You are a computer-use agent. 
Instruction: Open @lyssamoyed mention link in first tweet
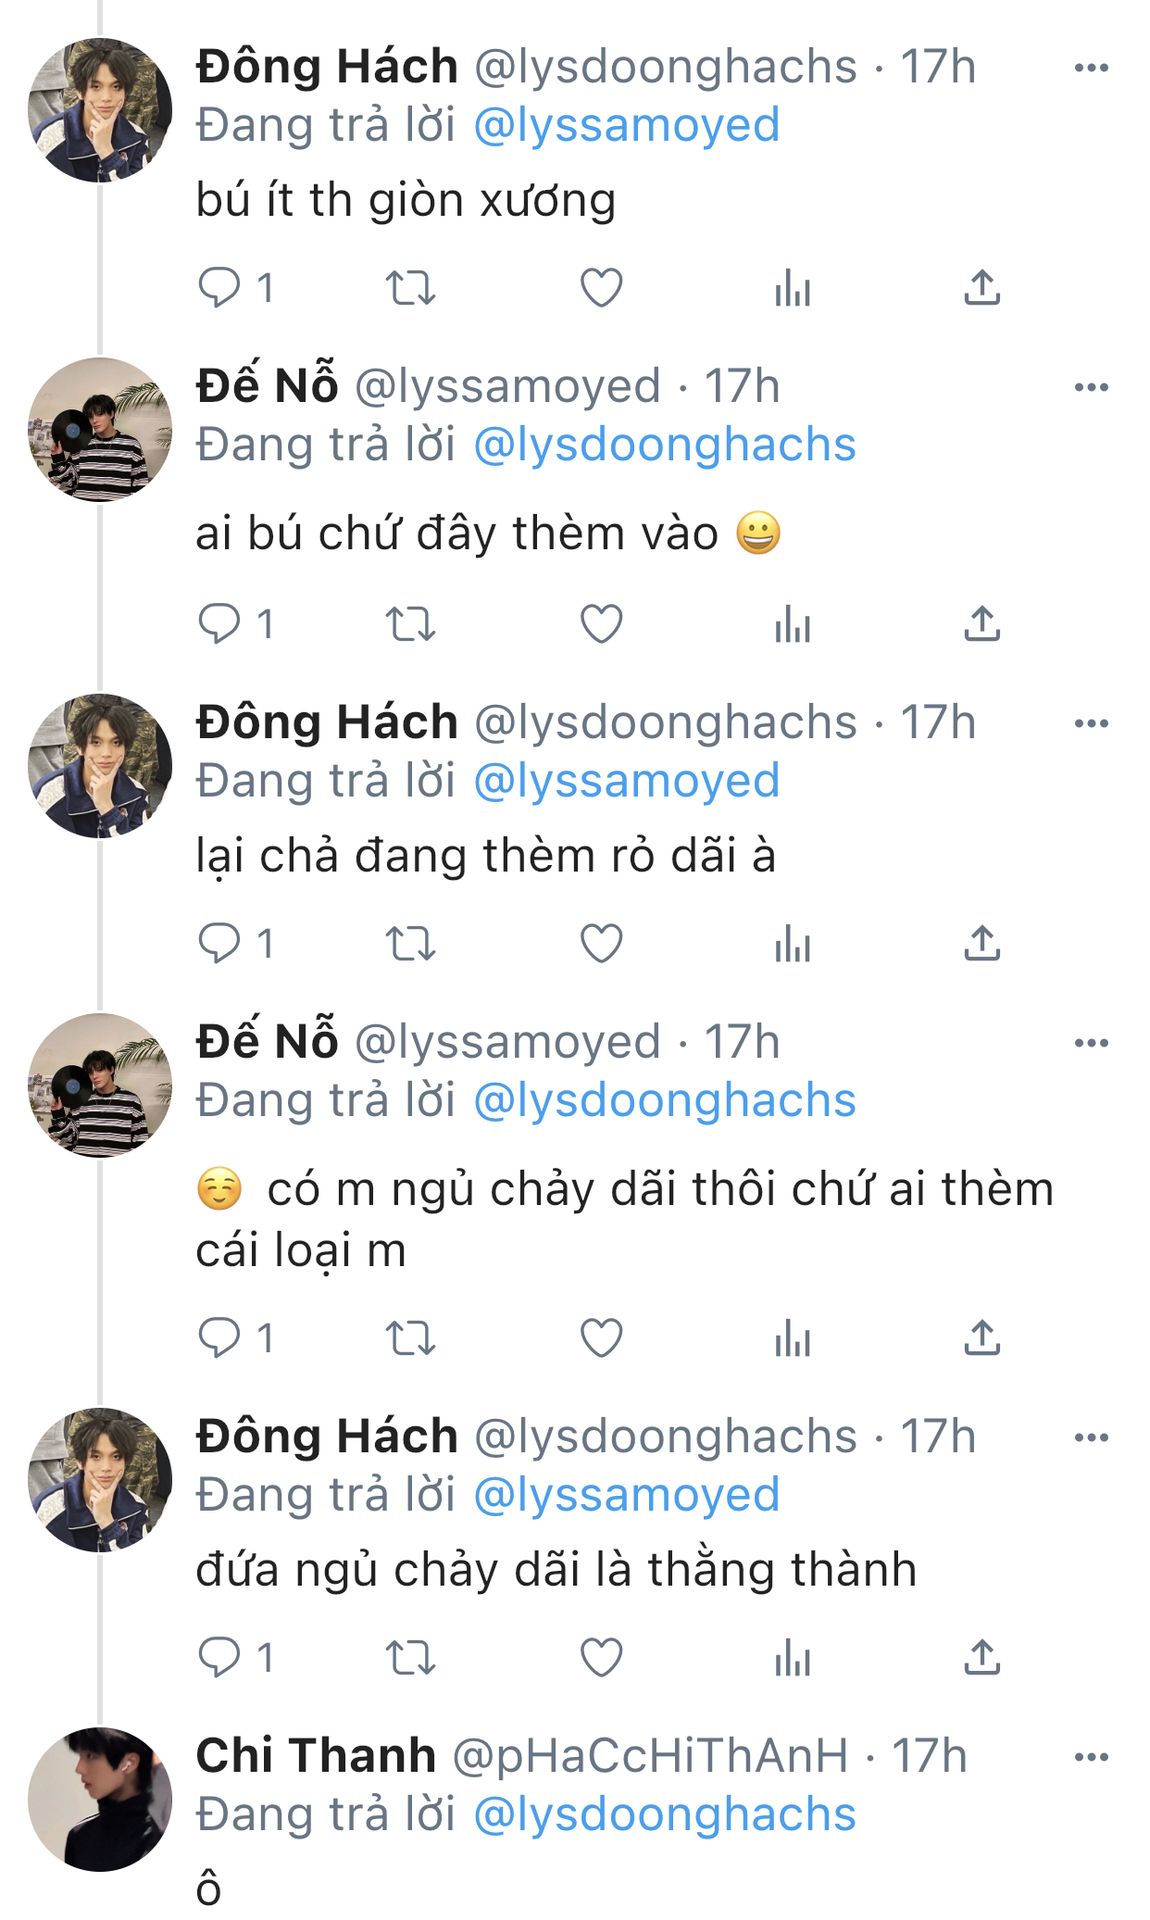[x=626, y=126]
